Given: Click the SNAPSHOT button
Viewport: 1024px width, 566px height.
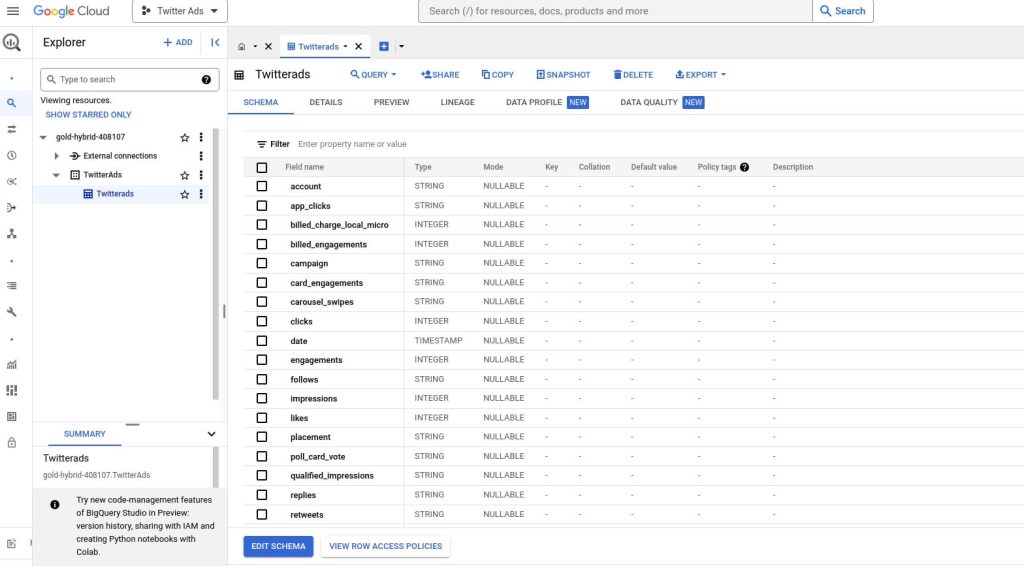Looking at the screenshot, I should (x=564, y=74).
